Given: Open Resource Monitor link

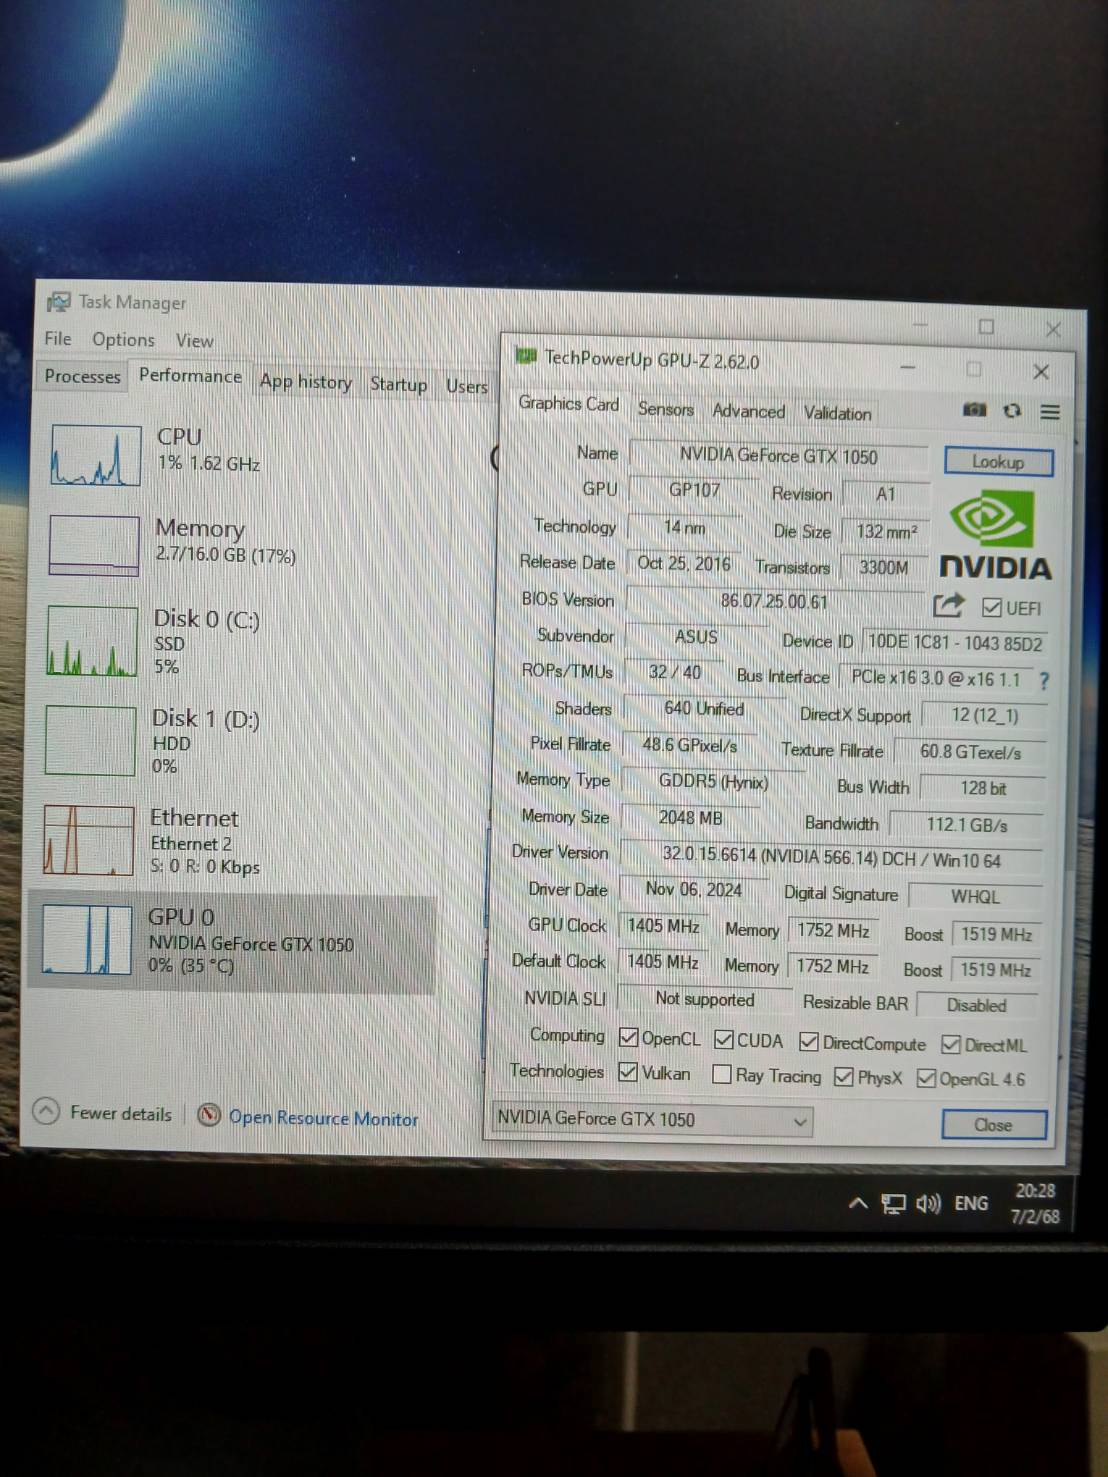Looking at the screenshot, I should [323, 1118].
